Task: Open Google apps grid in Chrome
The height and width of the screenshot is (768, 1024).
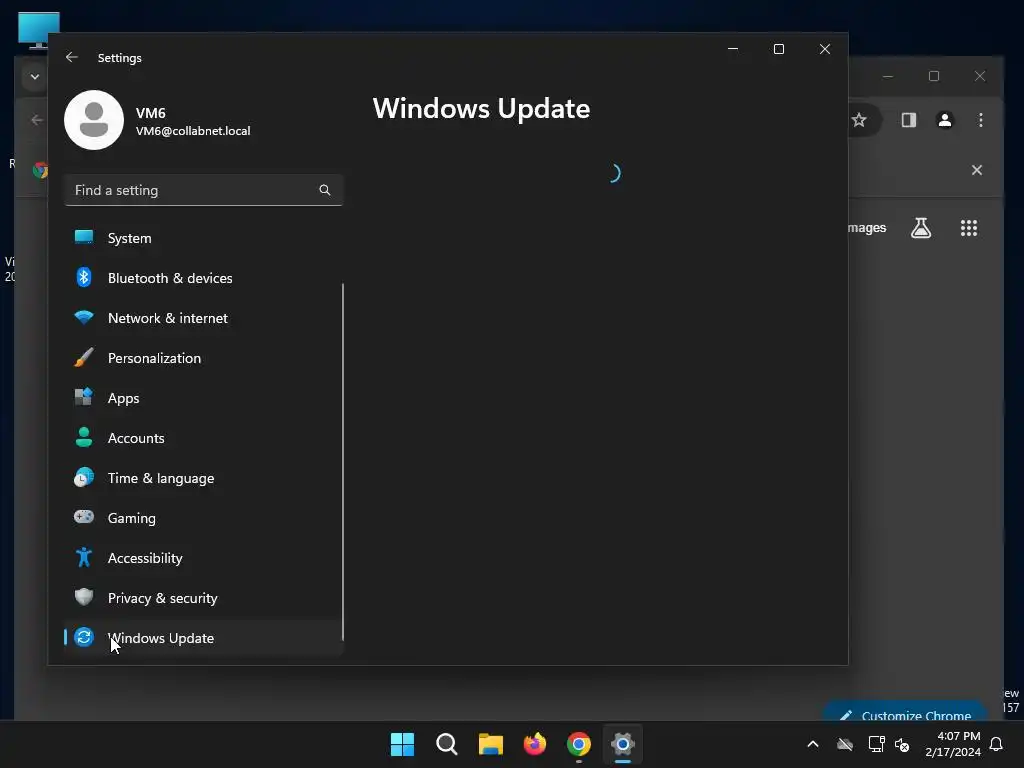Action: pyautogui.click(x=969, y=228)
